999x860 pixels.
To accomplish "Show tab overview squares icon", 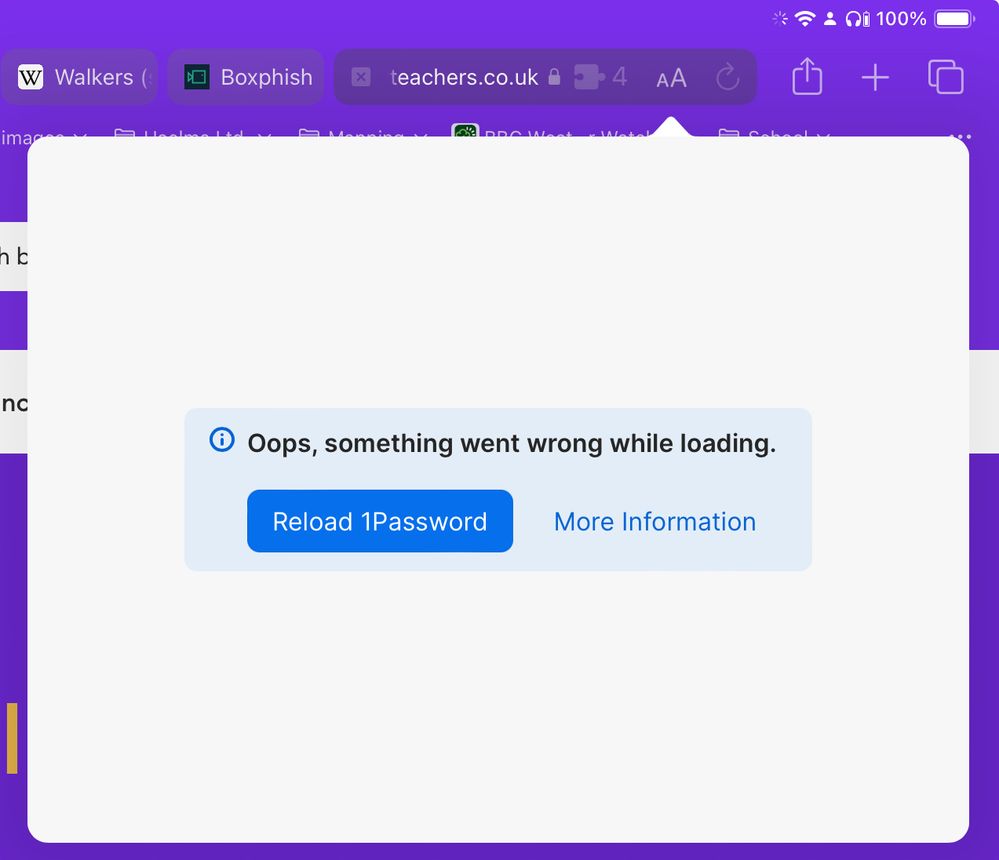I will (945, 77).
